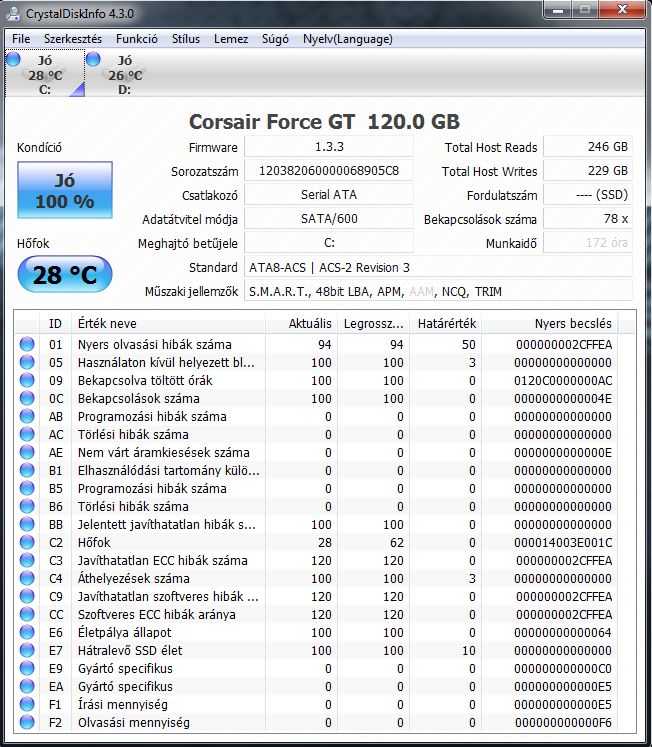
Task: Open the File menu
Action: pyautogui.click(x=21, y=39)
